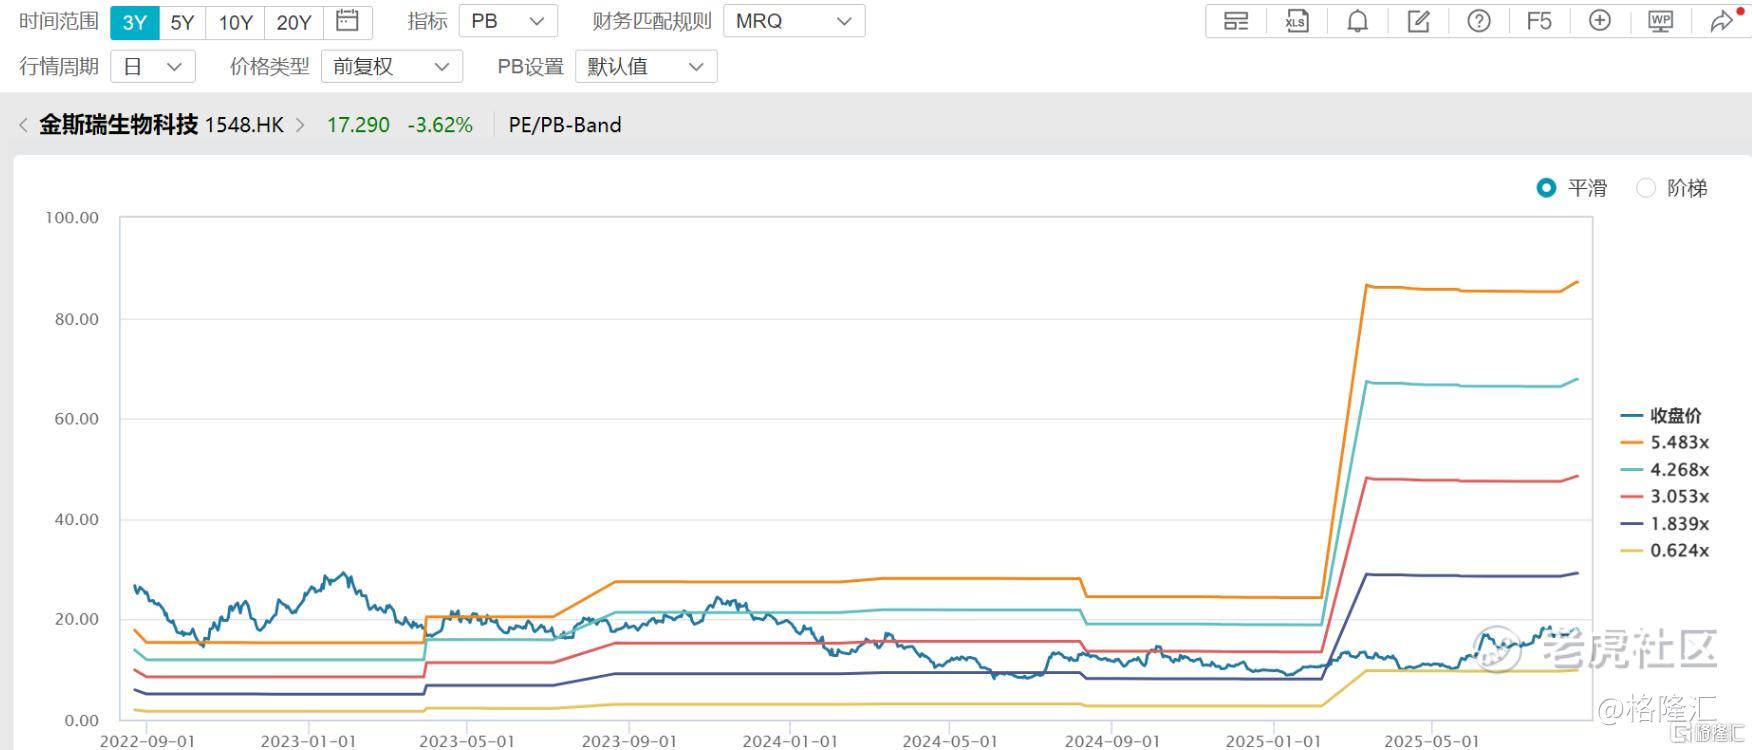The width and height of the screenshot is (1752, 750).
Task: Select the 阶梯 step radio option
Action: [x=1646, y=188]
